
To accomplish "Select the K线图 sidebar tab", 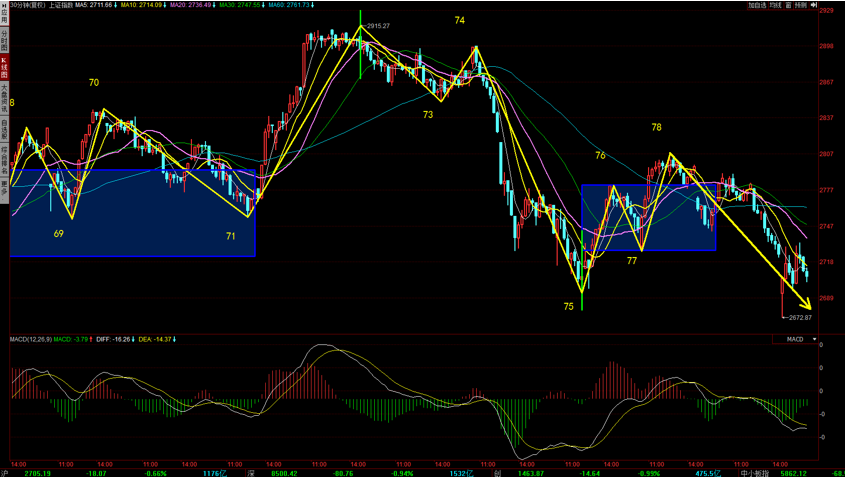I will click(4, 67).
